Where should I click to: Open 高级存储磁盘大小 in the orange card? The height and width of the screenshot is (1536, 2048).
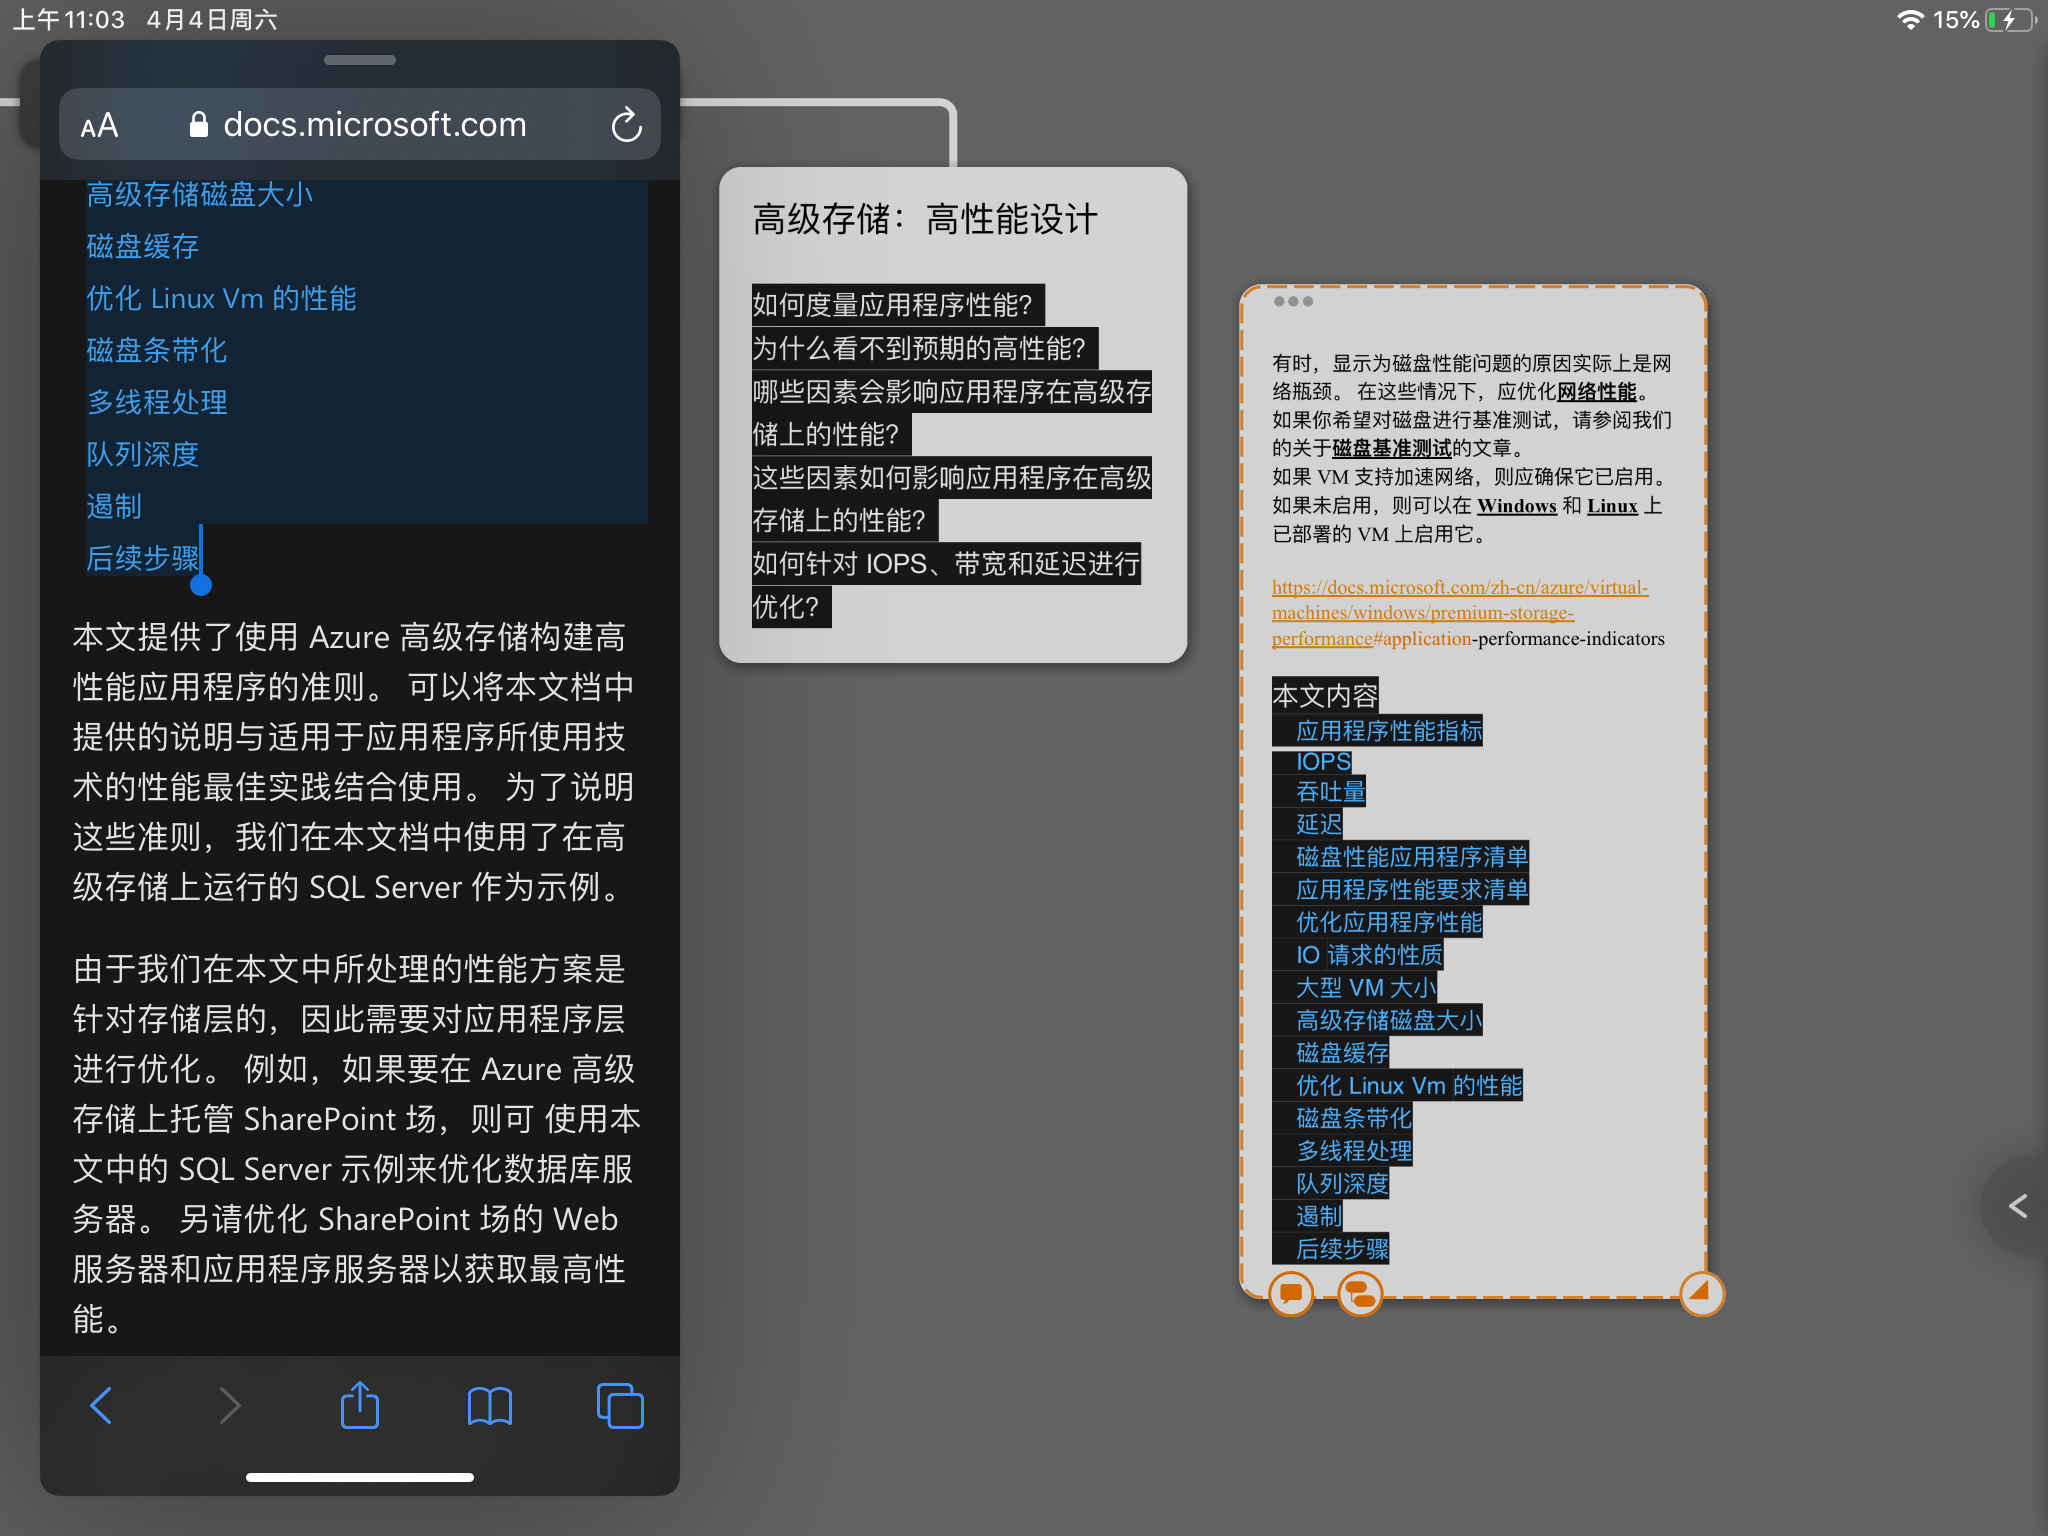point(1389,1020)
